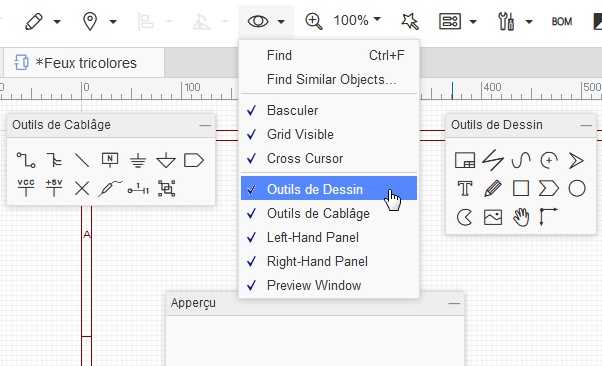Select the VCC power symbol tool
This screenshot has width=602, height=366.
(26, 188)
